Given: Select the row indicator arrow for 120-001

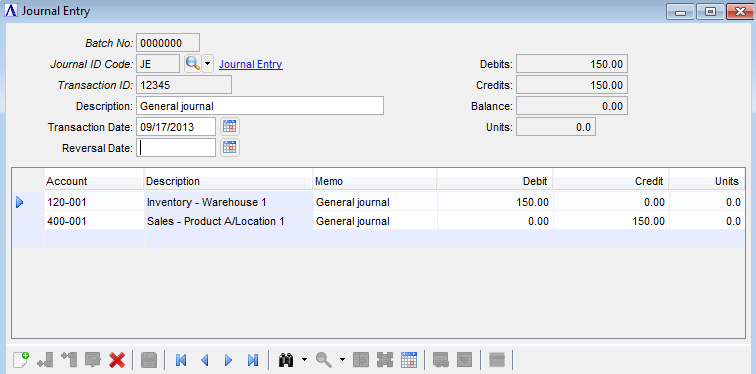Looking at the screenshot, I should click(x=20, y=202).
